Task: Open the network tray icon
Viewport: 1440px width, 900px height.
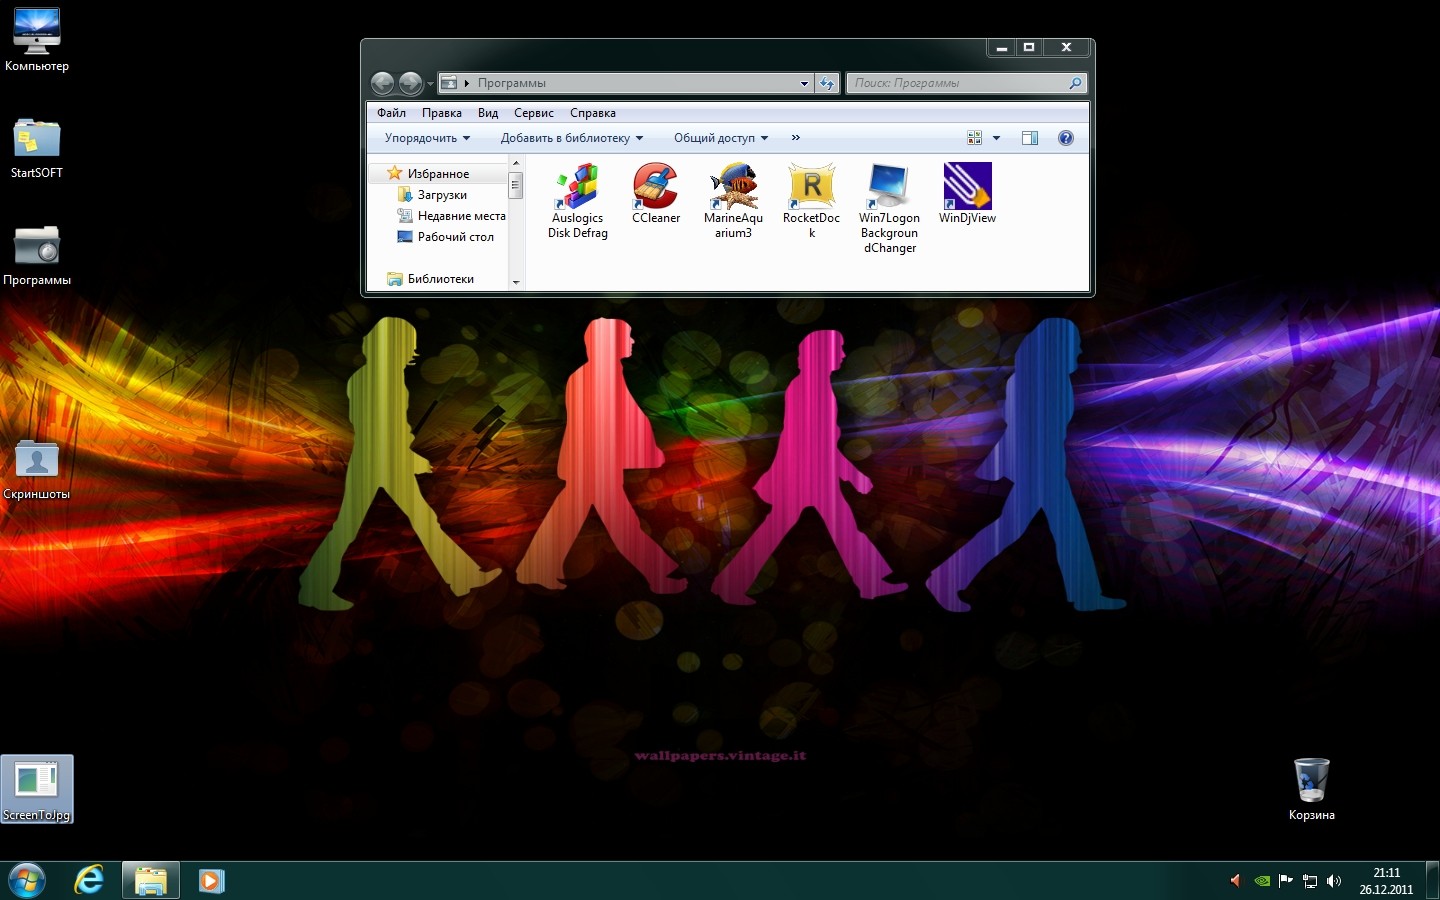Action: [1310, 881]
